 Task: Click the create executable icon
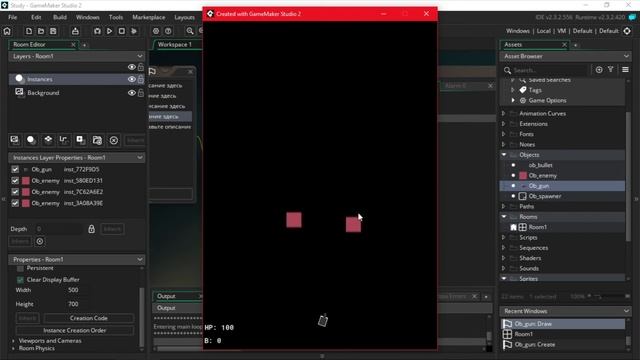coord(75,31)
